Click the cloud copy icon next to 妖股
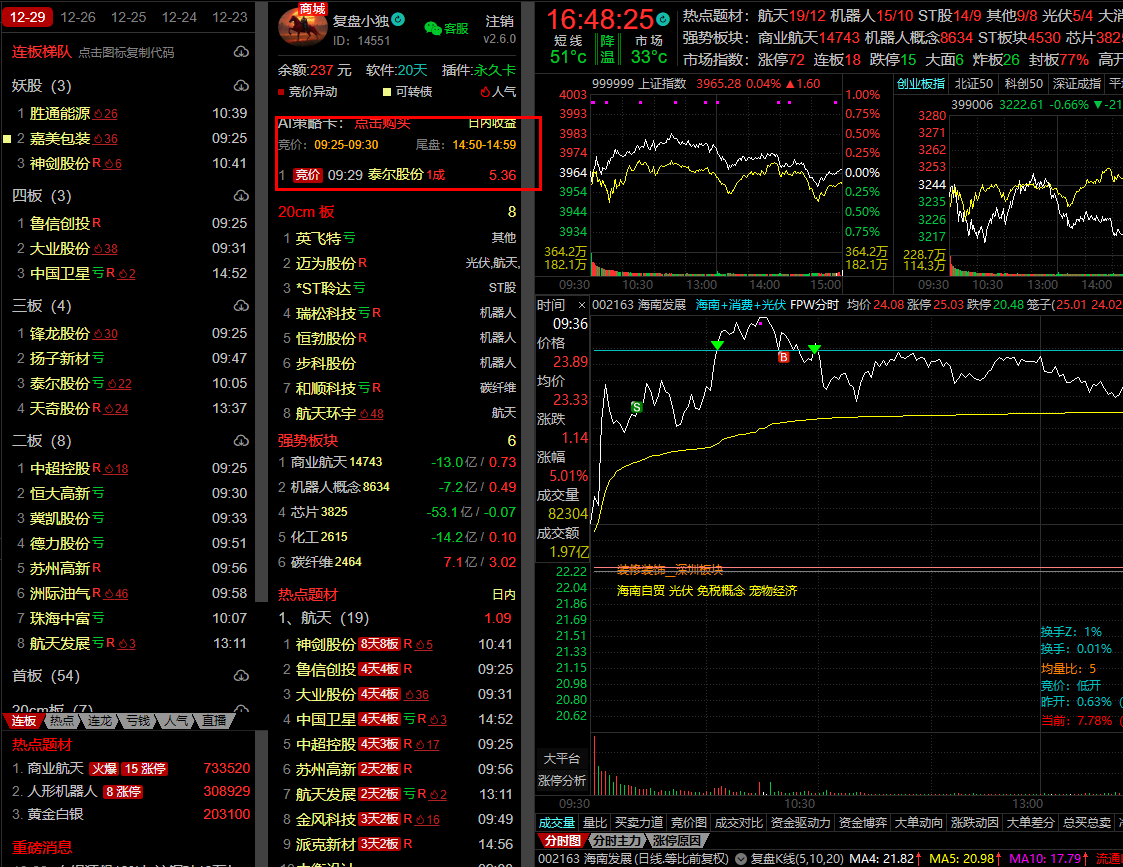This screenshot has width=1123, height=867. pos(241,86)
